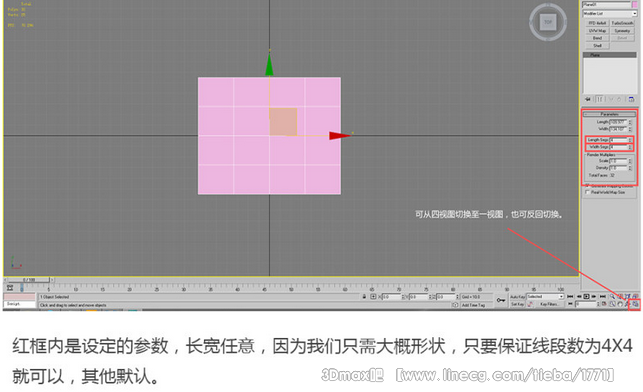Click the object name field Plane01
Image resolution: width=643 pixels, height=392 pixels.
(607, 5)
